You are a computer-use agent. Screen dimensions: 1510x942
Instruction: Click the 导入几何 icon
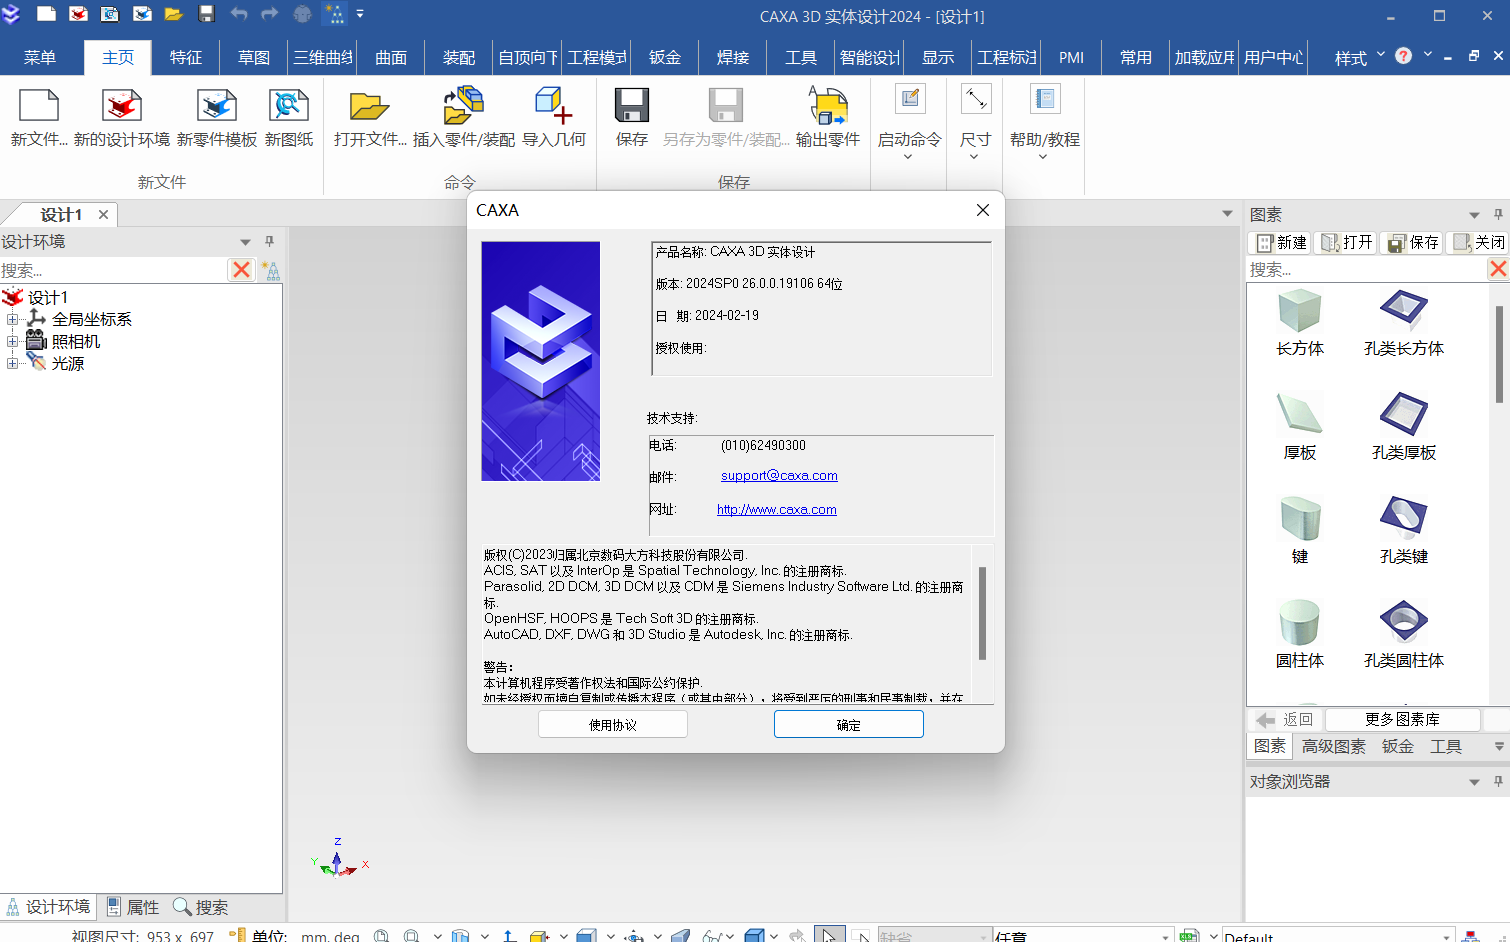(553, 107)
